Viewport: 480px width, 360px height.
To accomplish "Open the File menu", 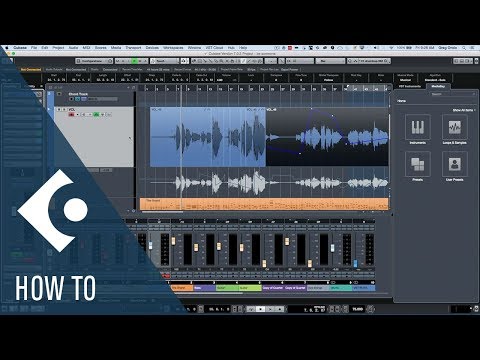I will point(34,48).
